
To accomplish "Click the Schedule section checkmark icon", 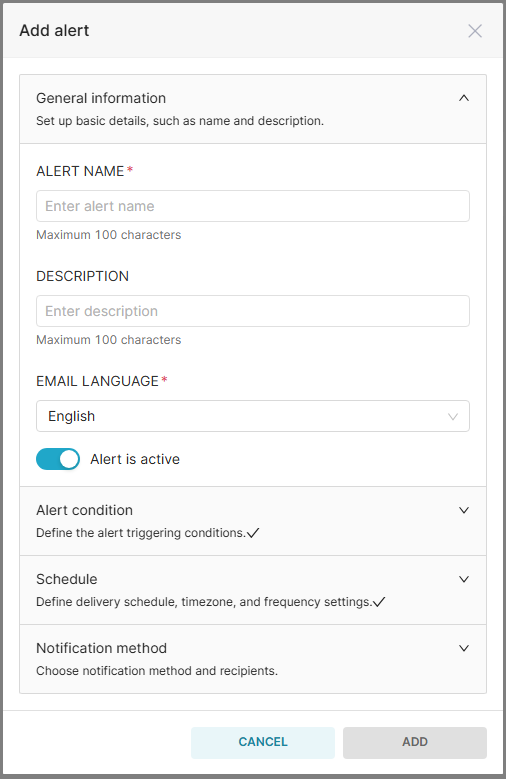I will click(x=379, y=602).
